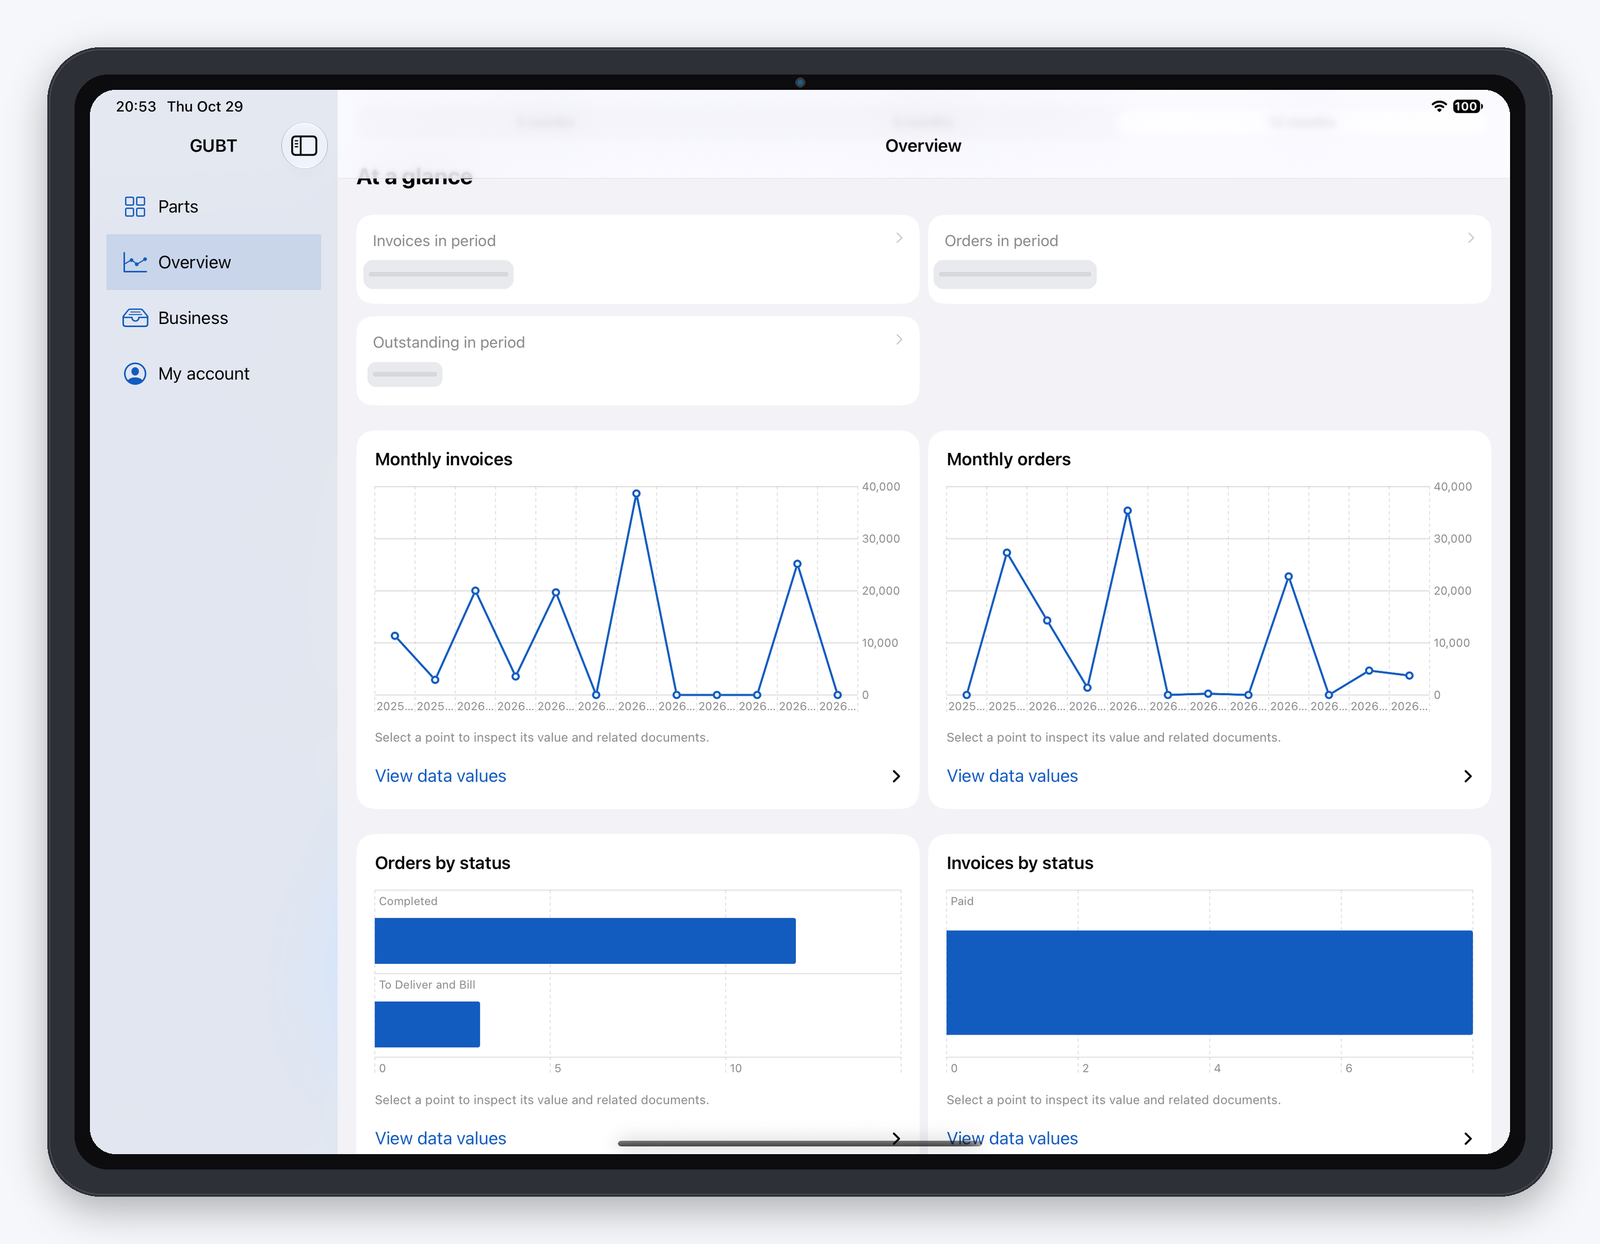Open chevron under Monthly invoices chart
1600x1244 pixels.
896,776
